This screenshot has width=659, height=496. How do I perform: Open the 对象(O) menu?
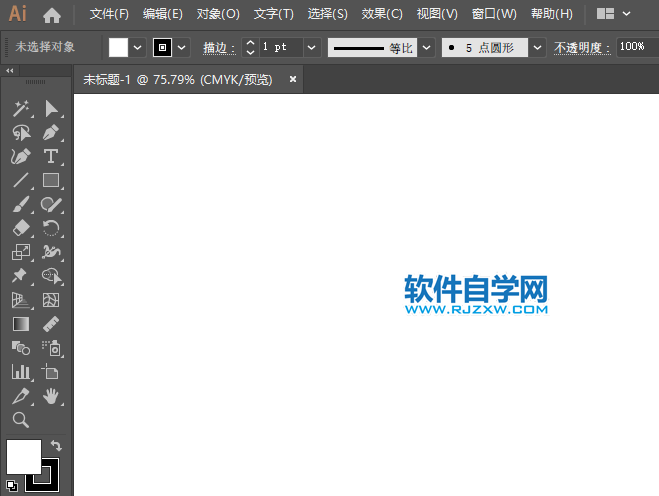pos(218,14)
